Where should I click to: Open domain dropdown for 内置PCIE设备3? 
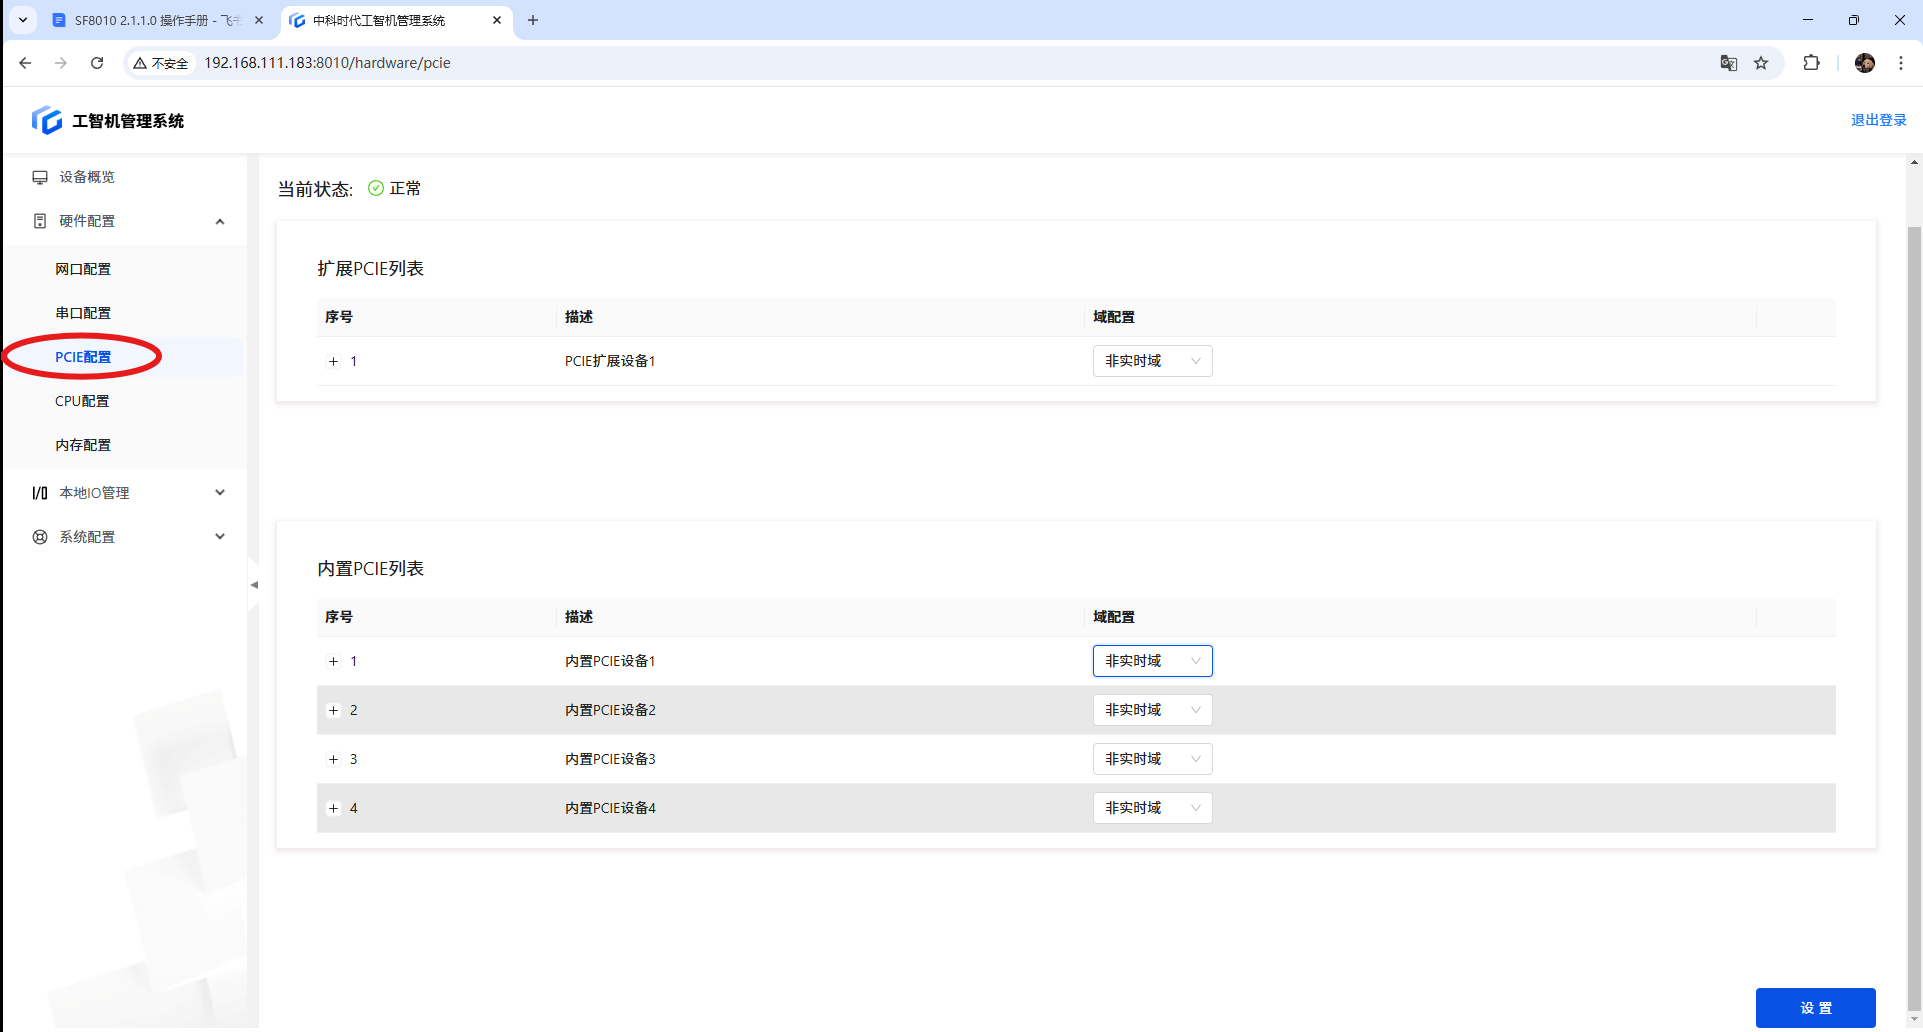click(1152, 759)
